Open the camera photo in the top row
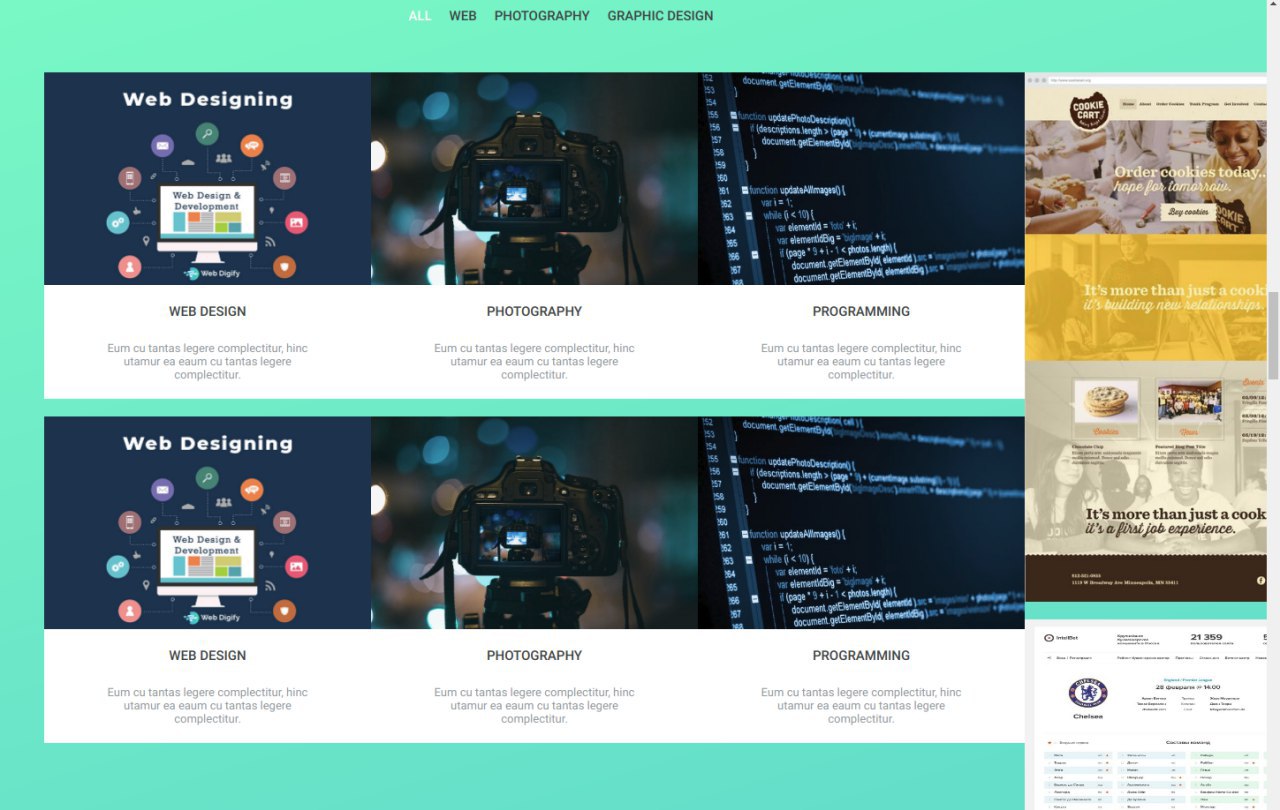The height and width of the screenshot is (810, 1280). 534,179
